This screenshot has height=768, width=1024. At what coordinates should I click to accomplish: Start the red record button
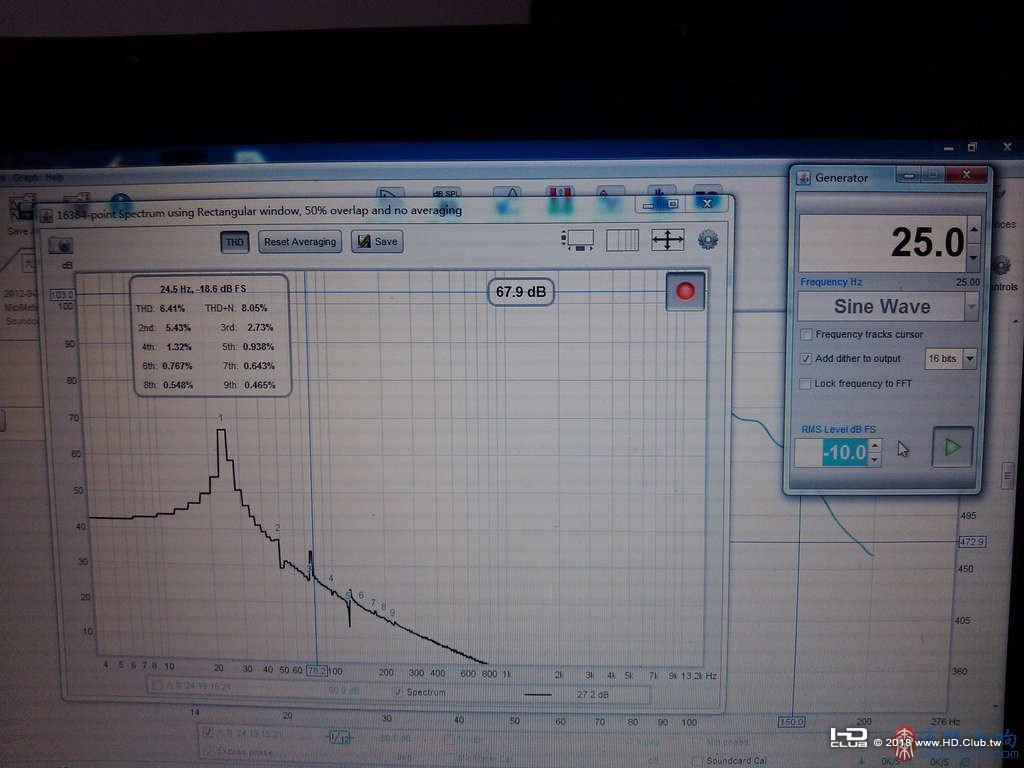pos(685,291)
